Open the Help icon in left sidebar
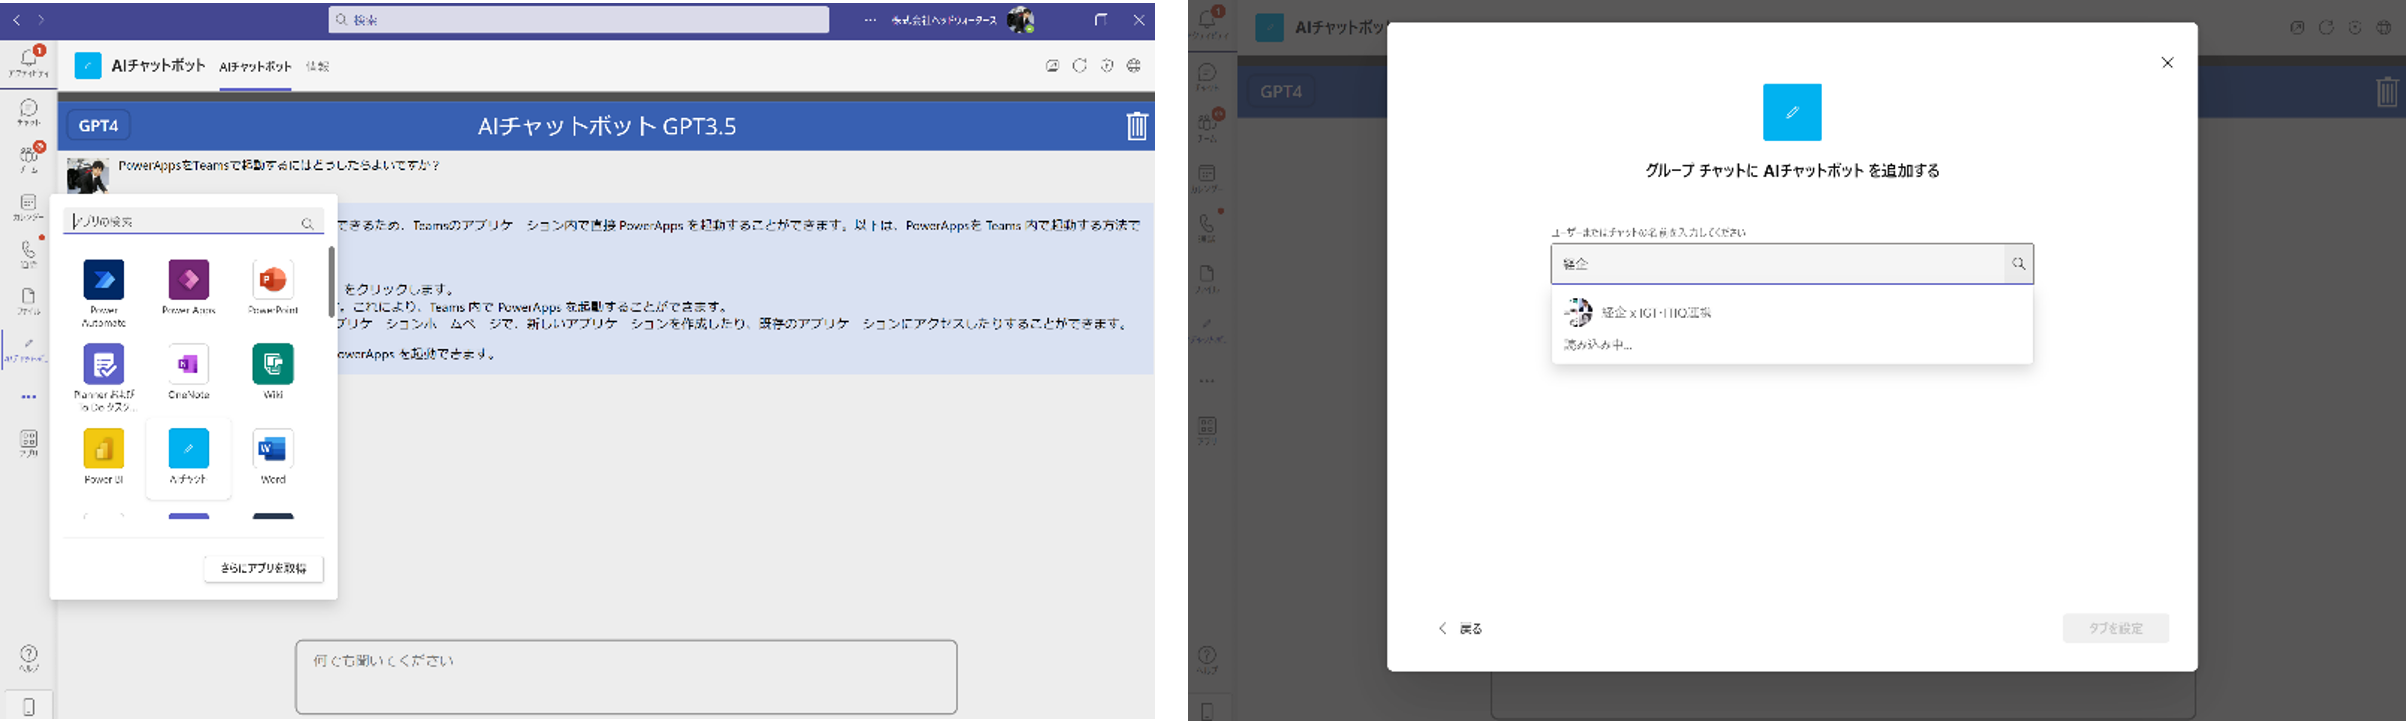Image resolution: width=2406 pixels, height=721 pixels. [x=29, y=658]
